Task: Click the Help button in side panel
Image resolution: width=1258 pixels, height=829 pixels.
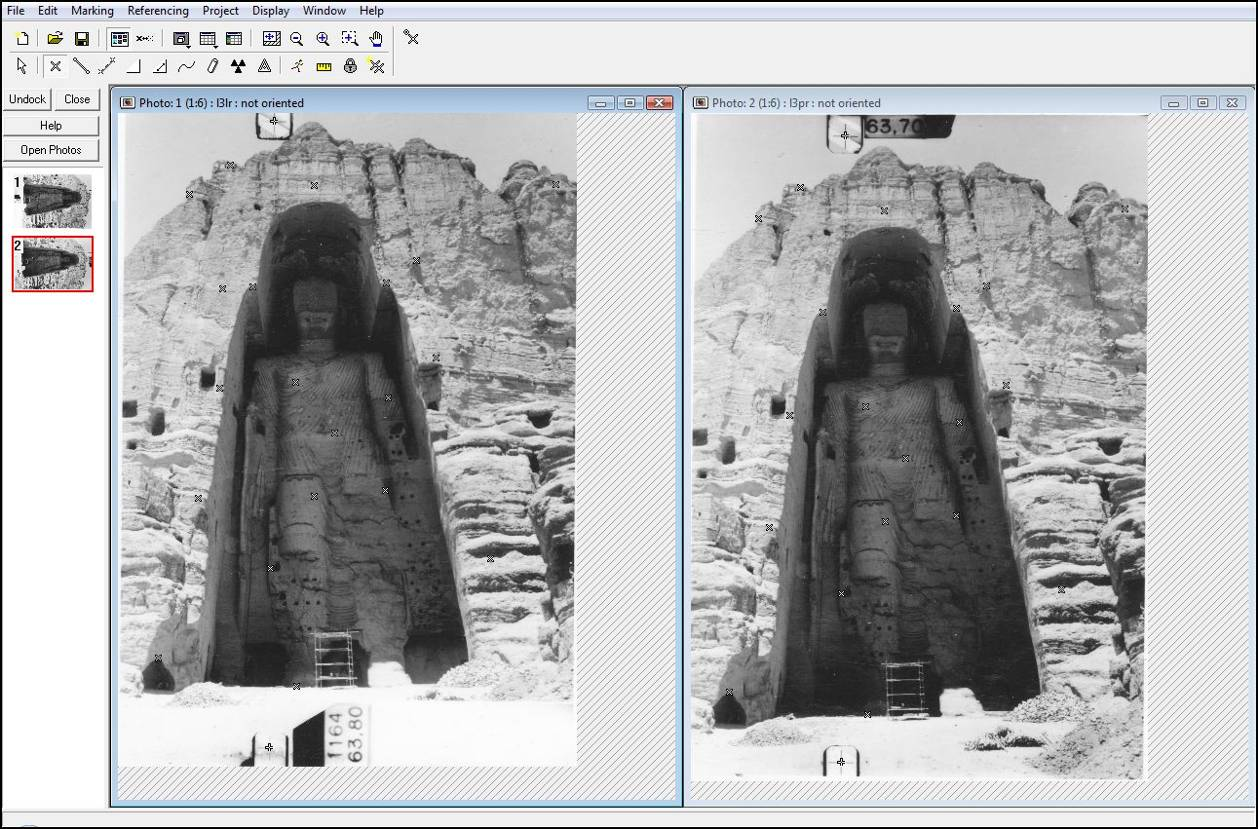Action: [x=51, y=125]
